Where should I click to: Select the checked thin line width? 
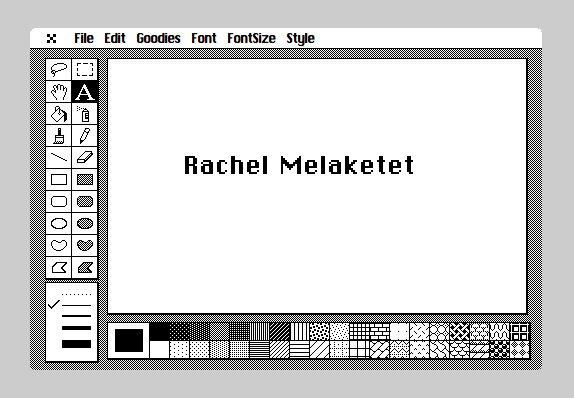click(76, 305)
